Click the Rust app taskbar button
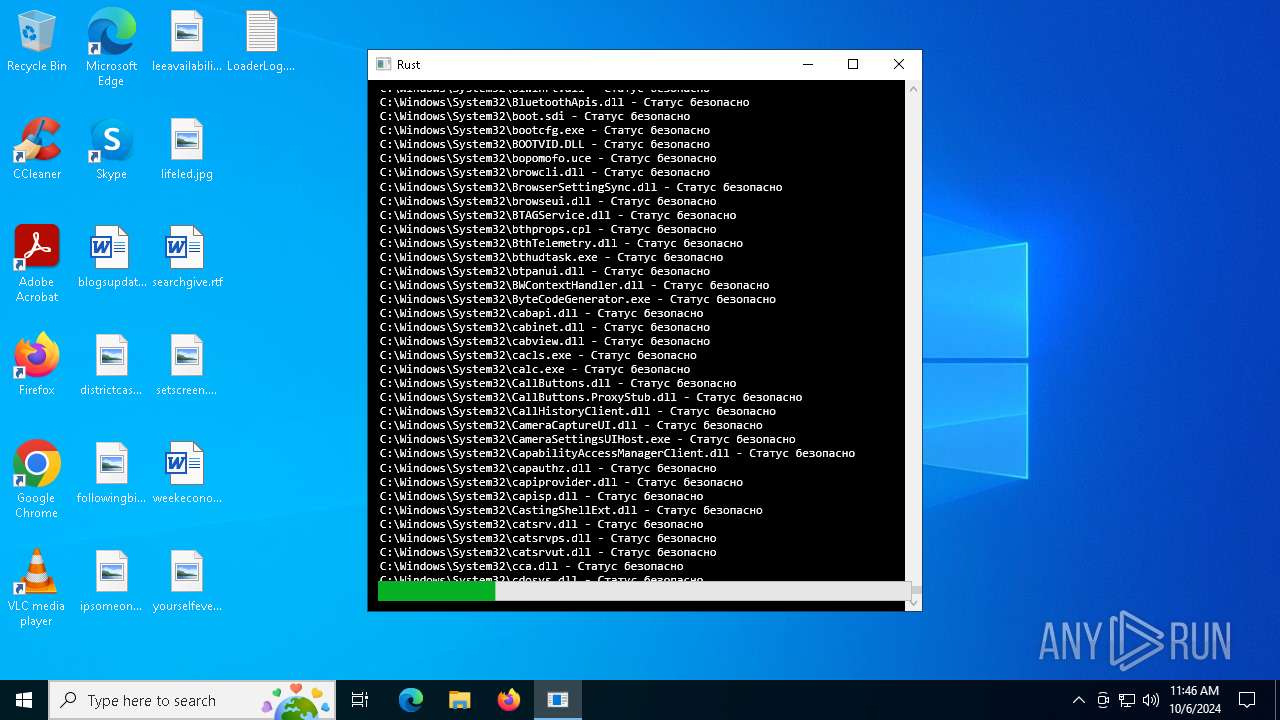This screenshot has height=720, width=1280. [x=558, y=700]
